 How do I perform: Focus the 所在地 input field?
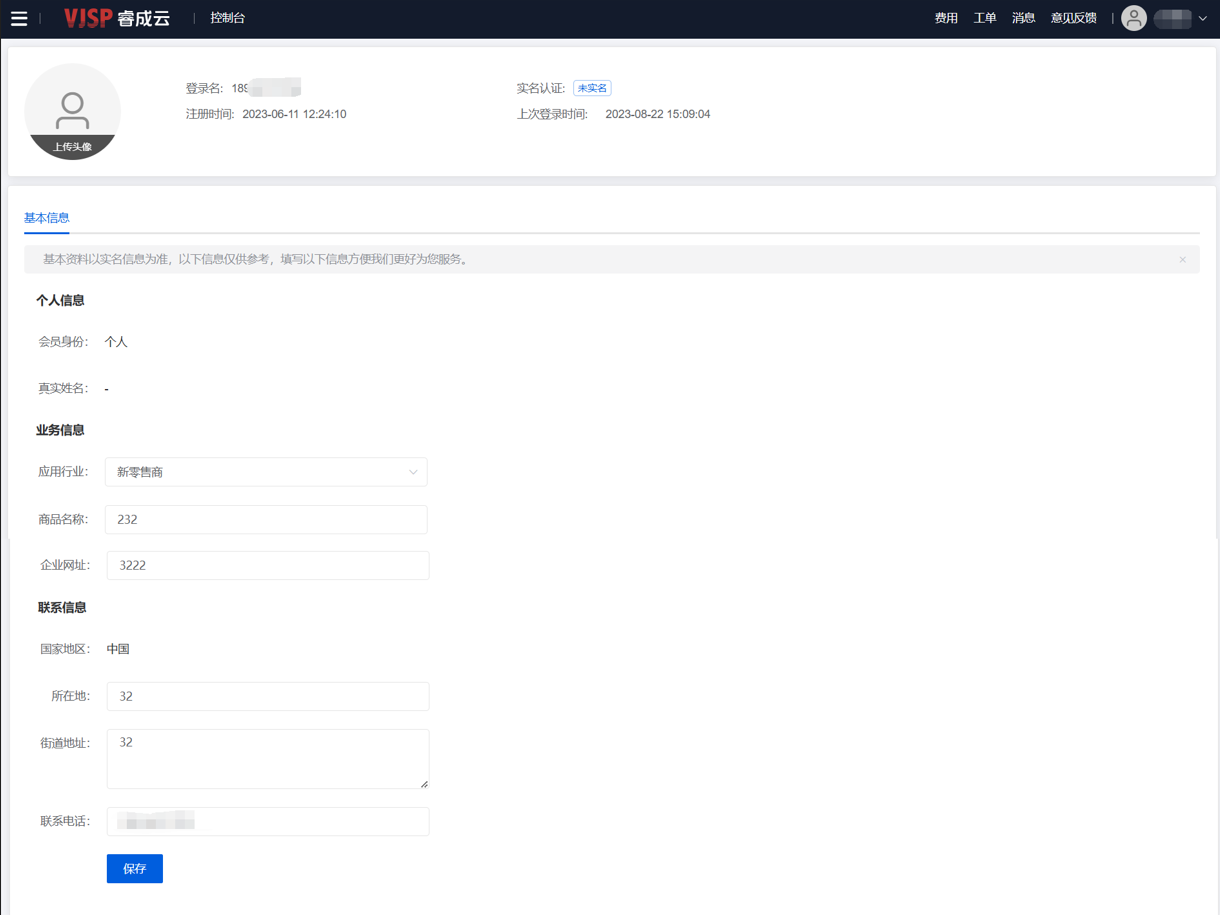268,696
